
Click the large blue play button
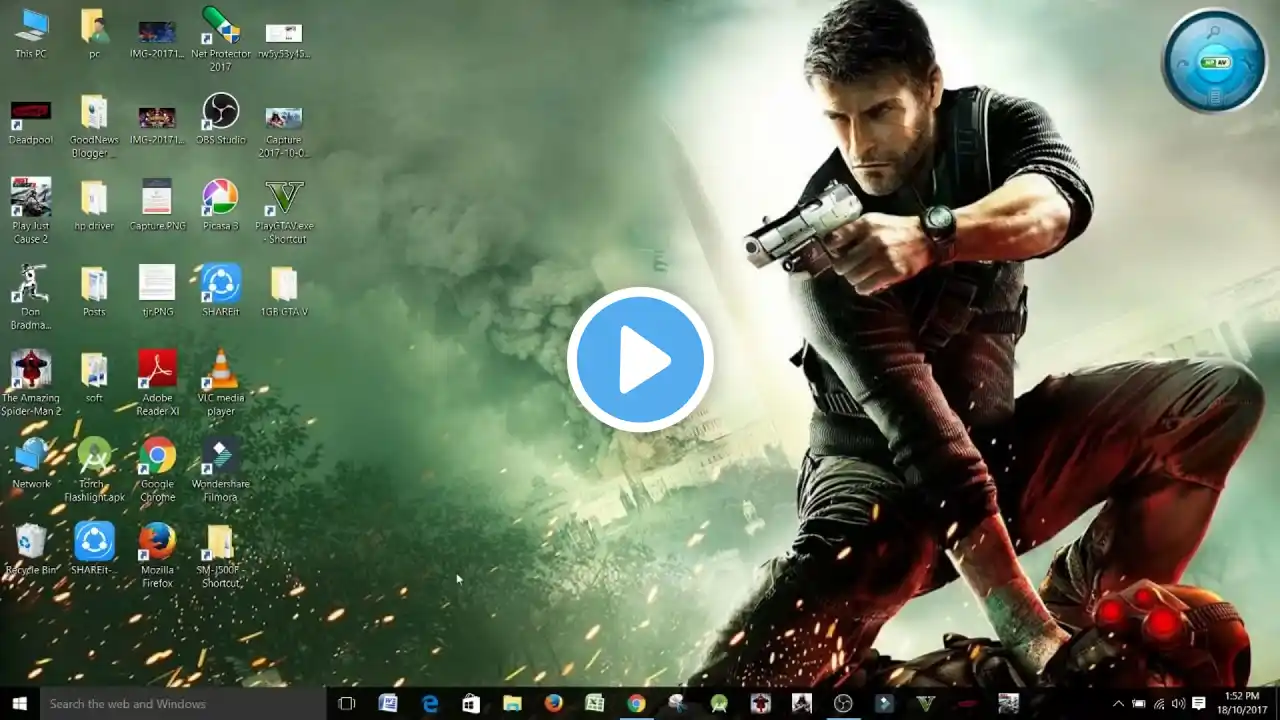[640, 360]
